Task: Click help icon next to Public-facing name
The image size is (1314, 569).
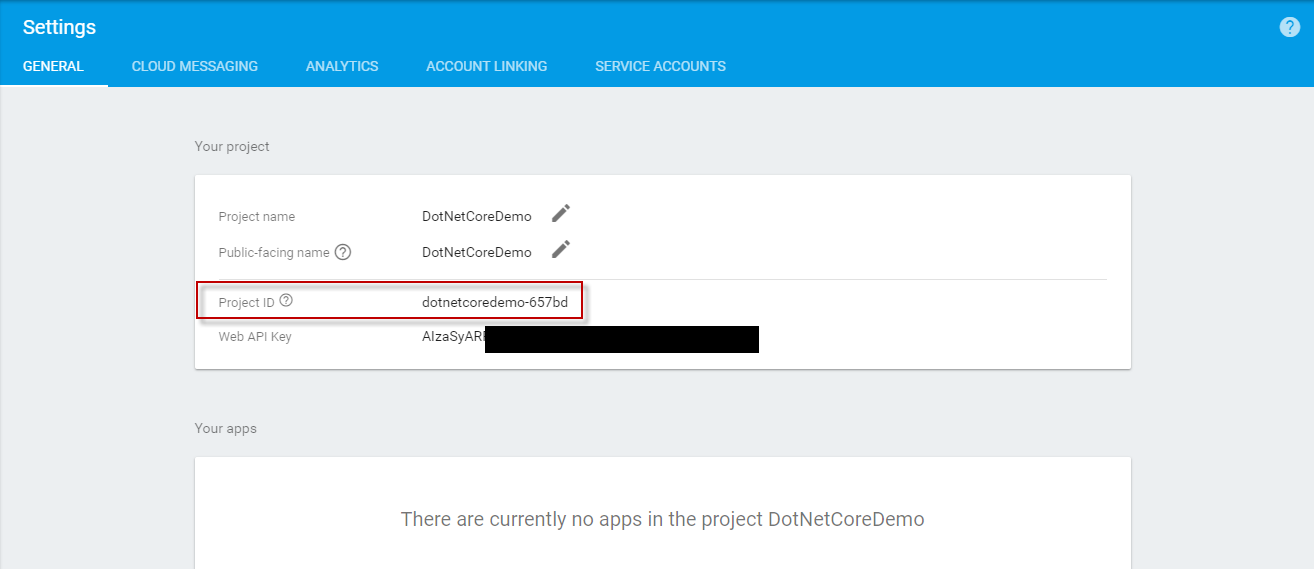Action: [343, 252]
